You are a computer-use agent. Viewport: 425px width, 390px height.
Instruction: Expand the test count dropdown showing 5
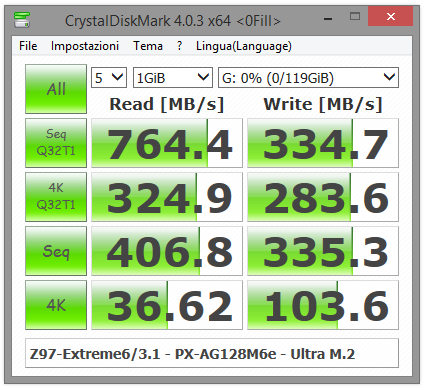click(109, 78)
